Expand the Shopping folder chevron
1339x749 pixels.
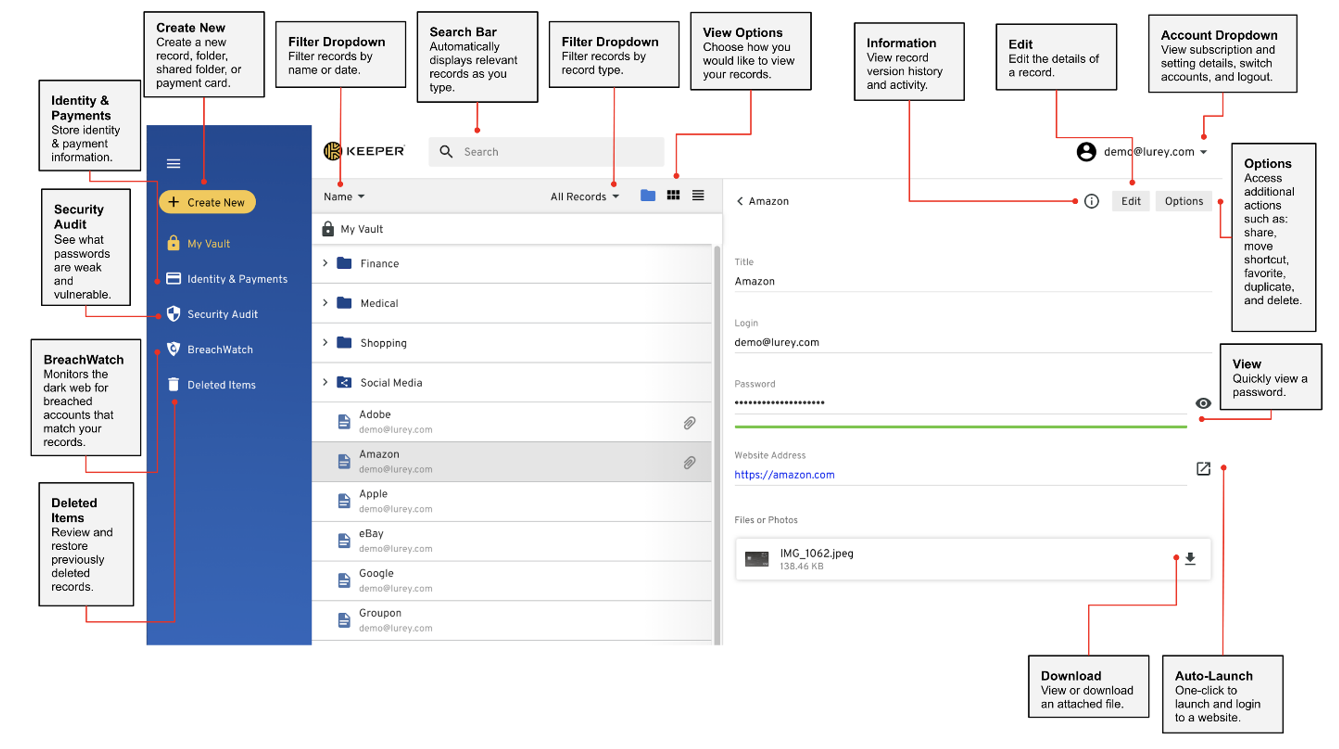click(325, 342)
